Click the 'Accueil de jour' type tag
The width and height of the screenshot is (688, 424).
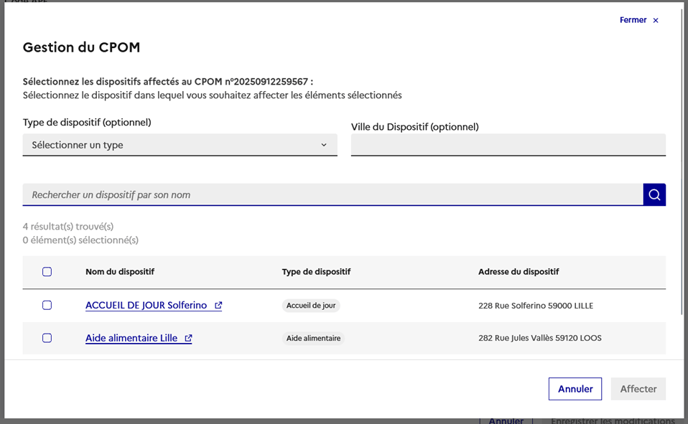311,306
